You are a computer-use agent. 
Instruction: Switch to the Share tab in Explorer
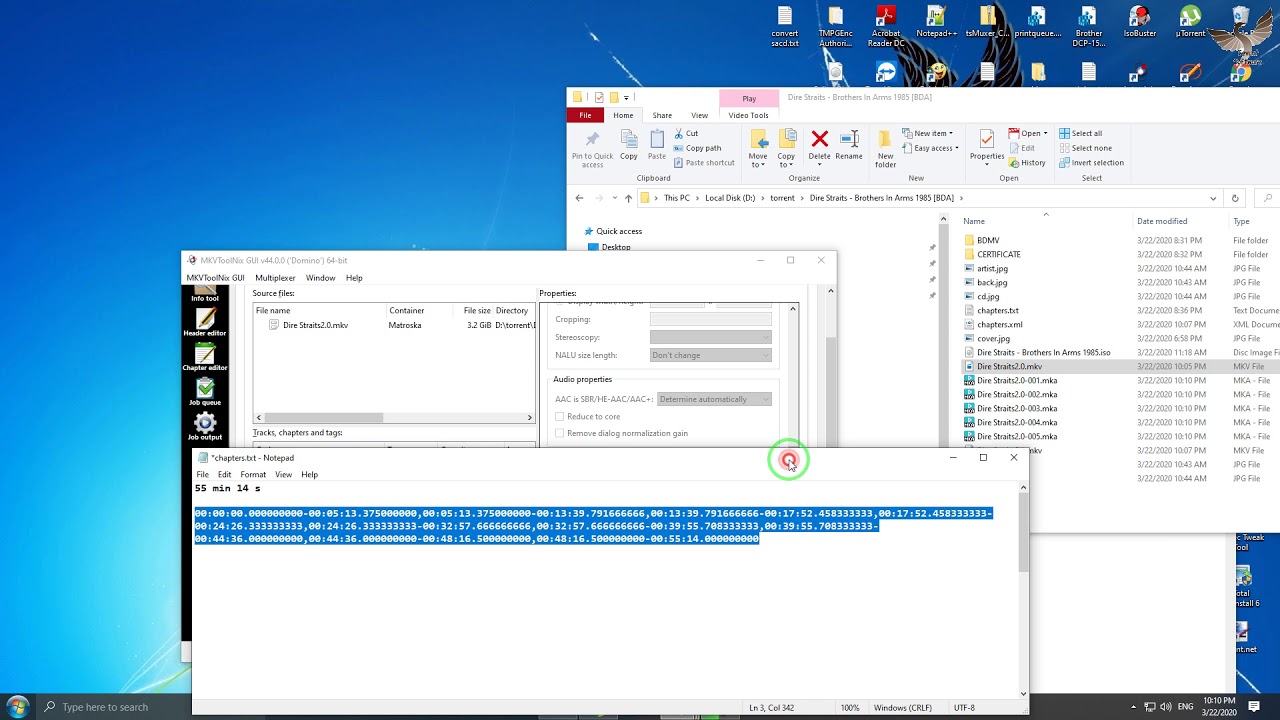[x=662, y=115]
